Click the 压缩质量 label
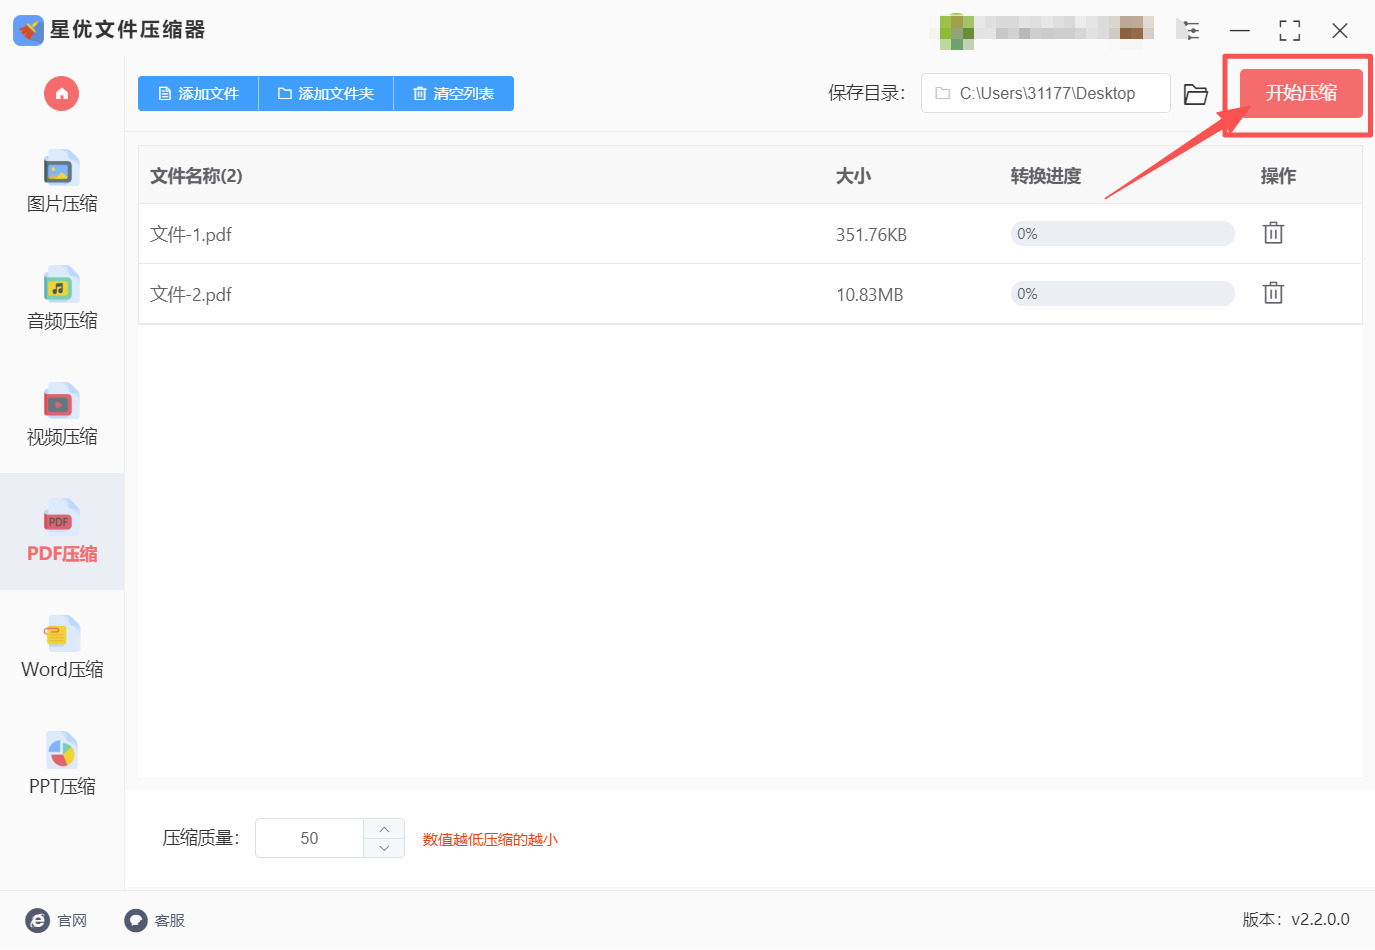The image size is (1375, 950). (x=201, y=838)
